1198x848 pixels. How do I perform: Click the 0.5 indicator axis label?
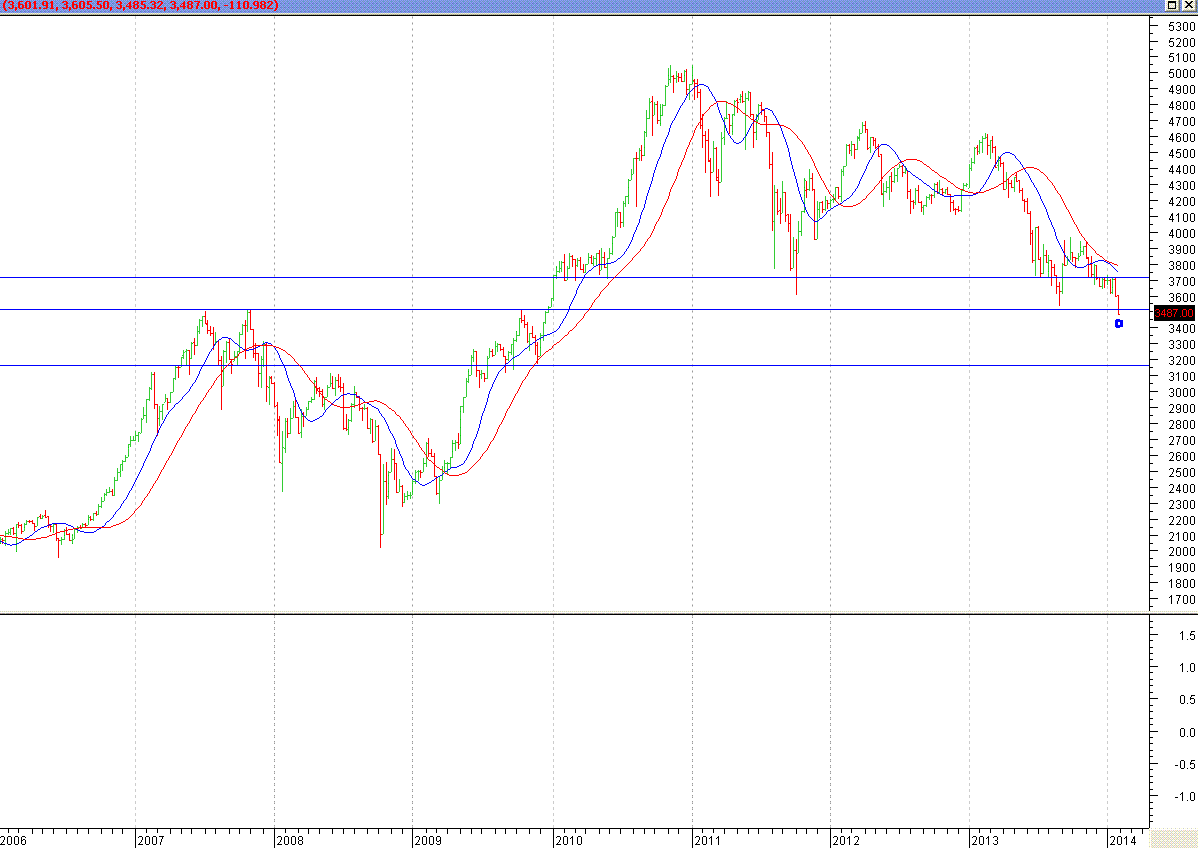(x=1187, y=700)
